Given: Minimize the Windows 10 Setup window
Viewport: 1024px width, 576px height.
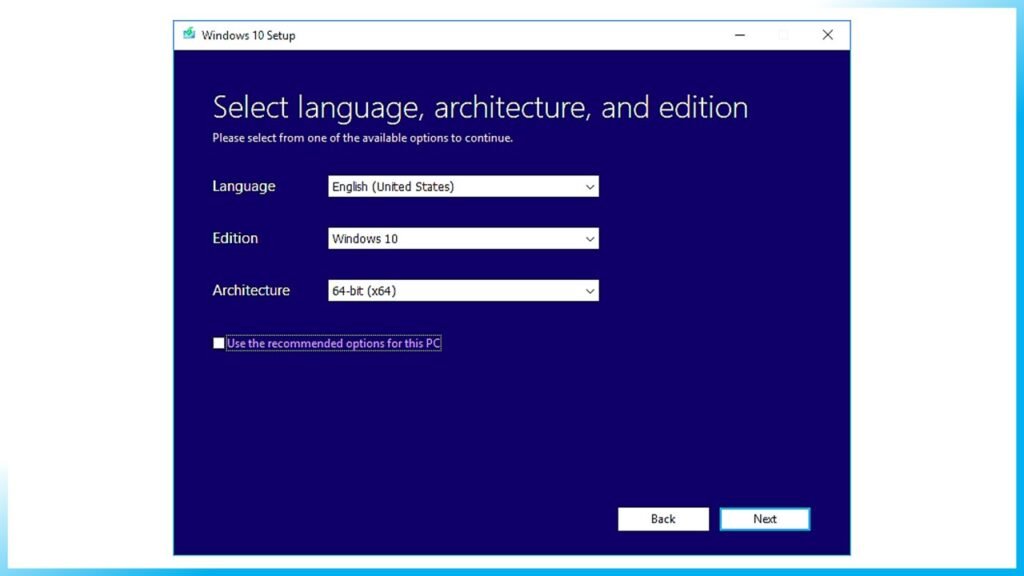Looking at the screenshot, I should click(739, 34).
